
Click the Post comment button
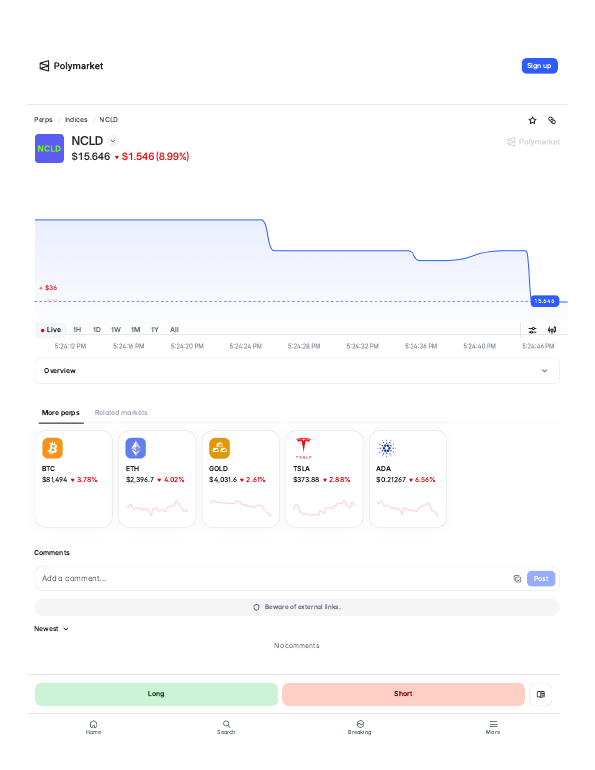point(541,578)
